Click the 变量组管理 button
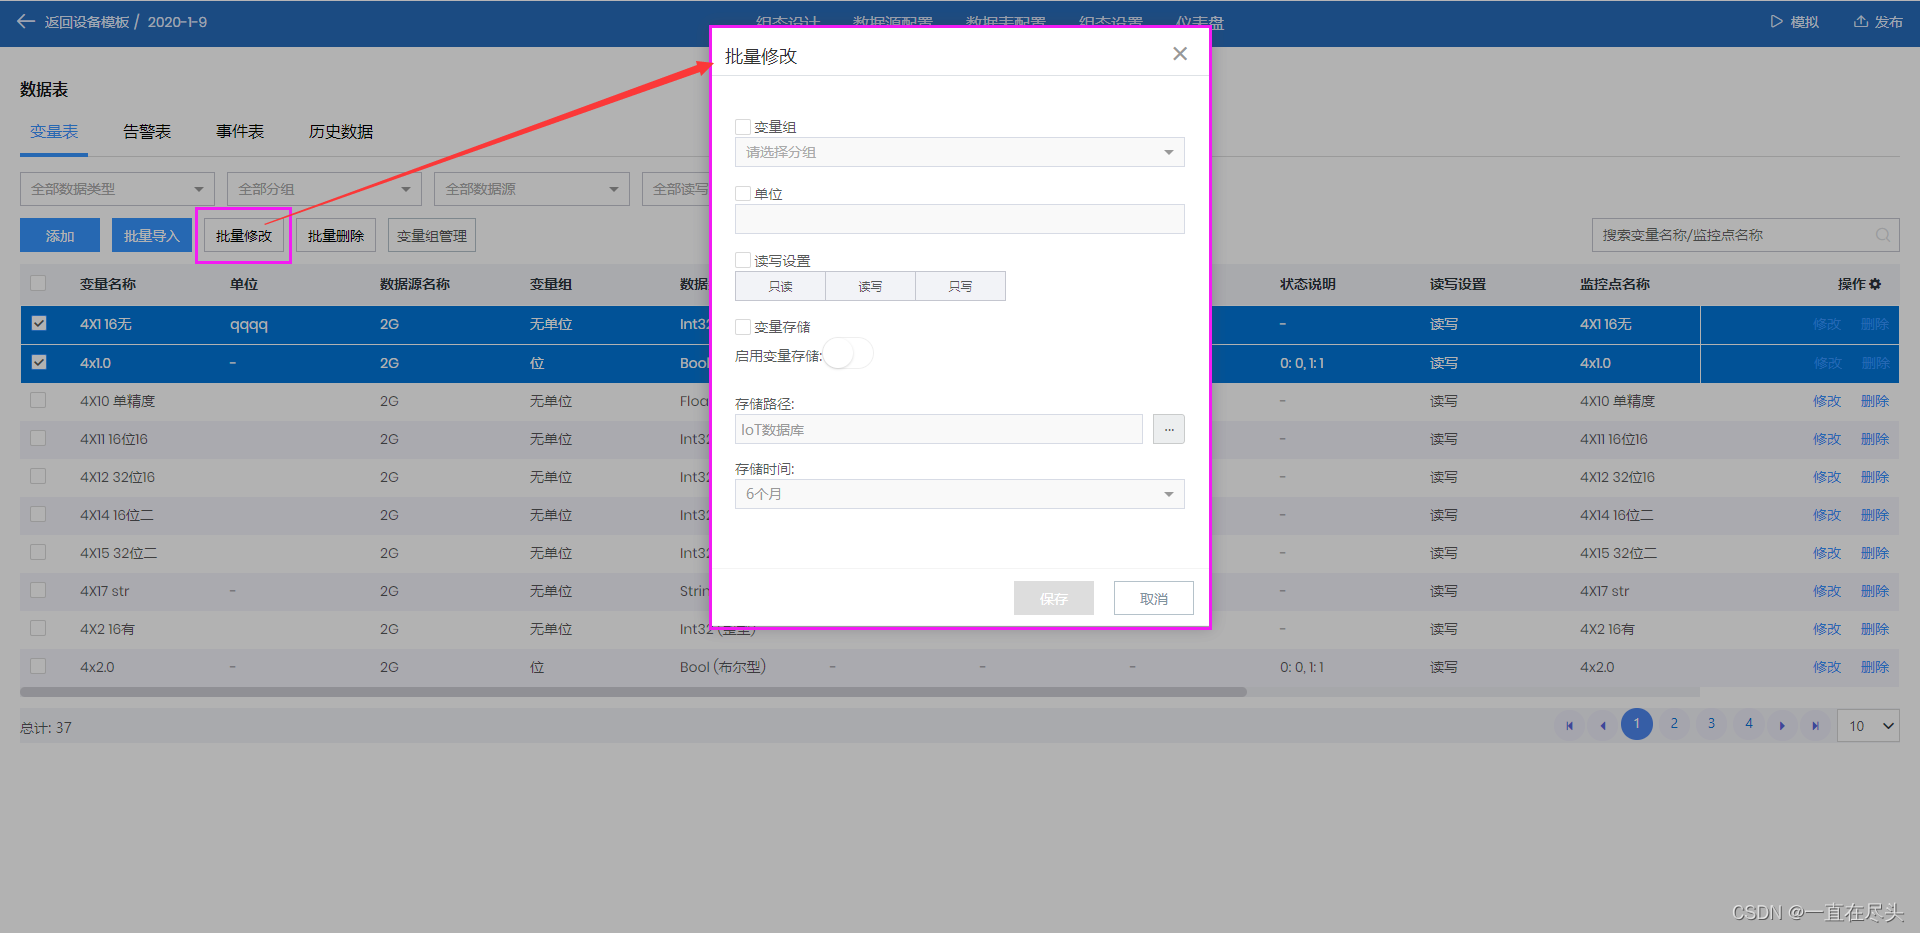1920x933 pixels. tap(432, 235)
